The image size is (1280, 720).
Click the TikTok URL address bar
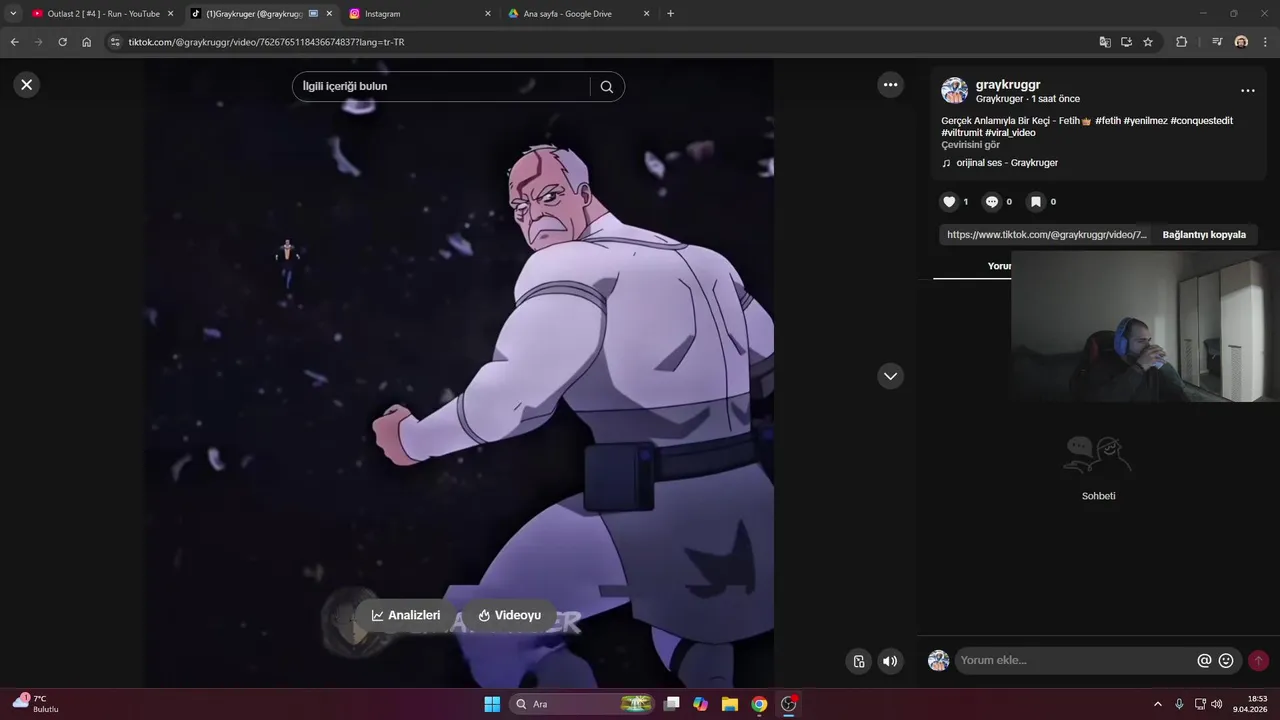[600, 42]
